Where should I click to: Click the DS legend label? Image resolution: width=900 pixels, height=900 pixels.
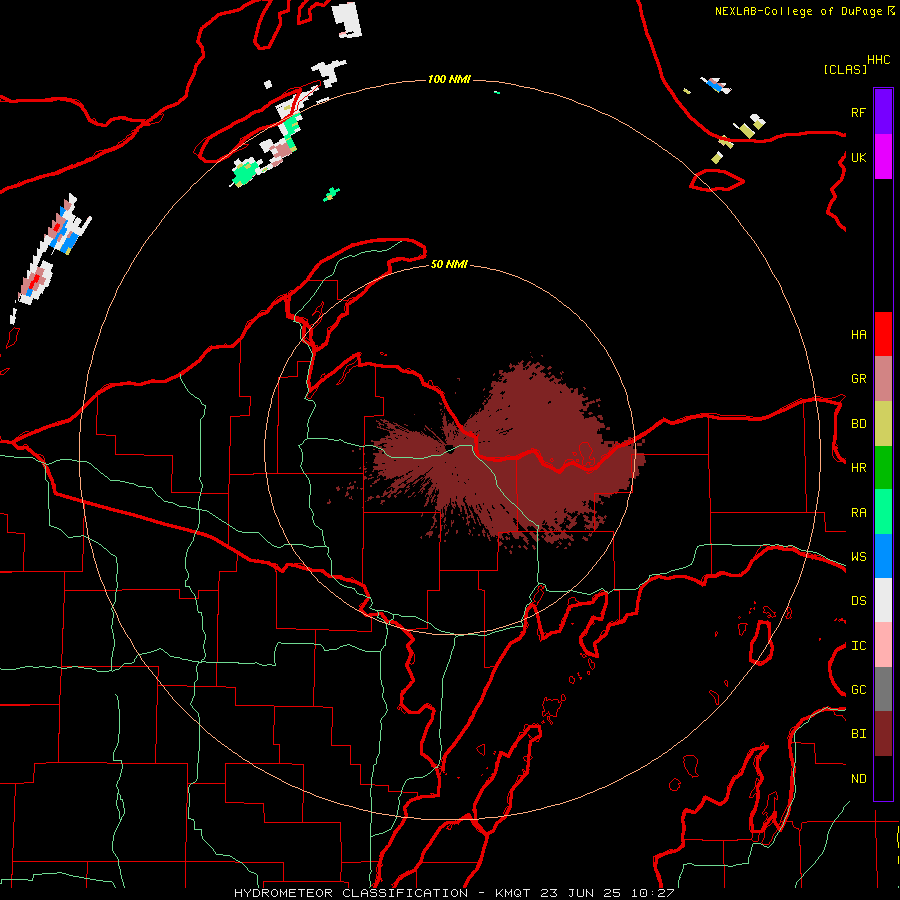point(858,601)
